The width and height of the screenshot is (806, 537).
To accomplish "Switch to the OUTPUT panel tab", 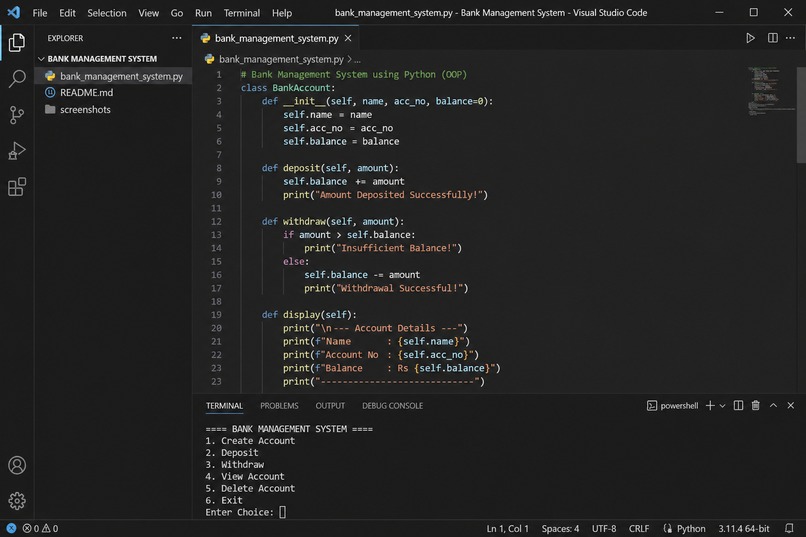I will 330,406.
